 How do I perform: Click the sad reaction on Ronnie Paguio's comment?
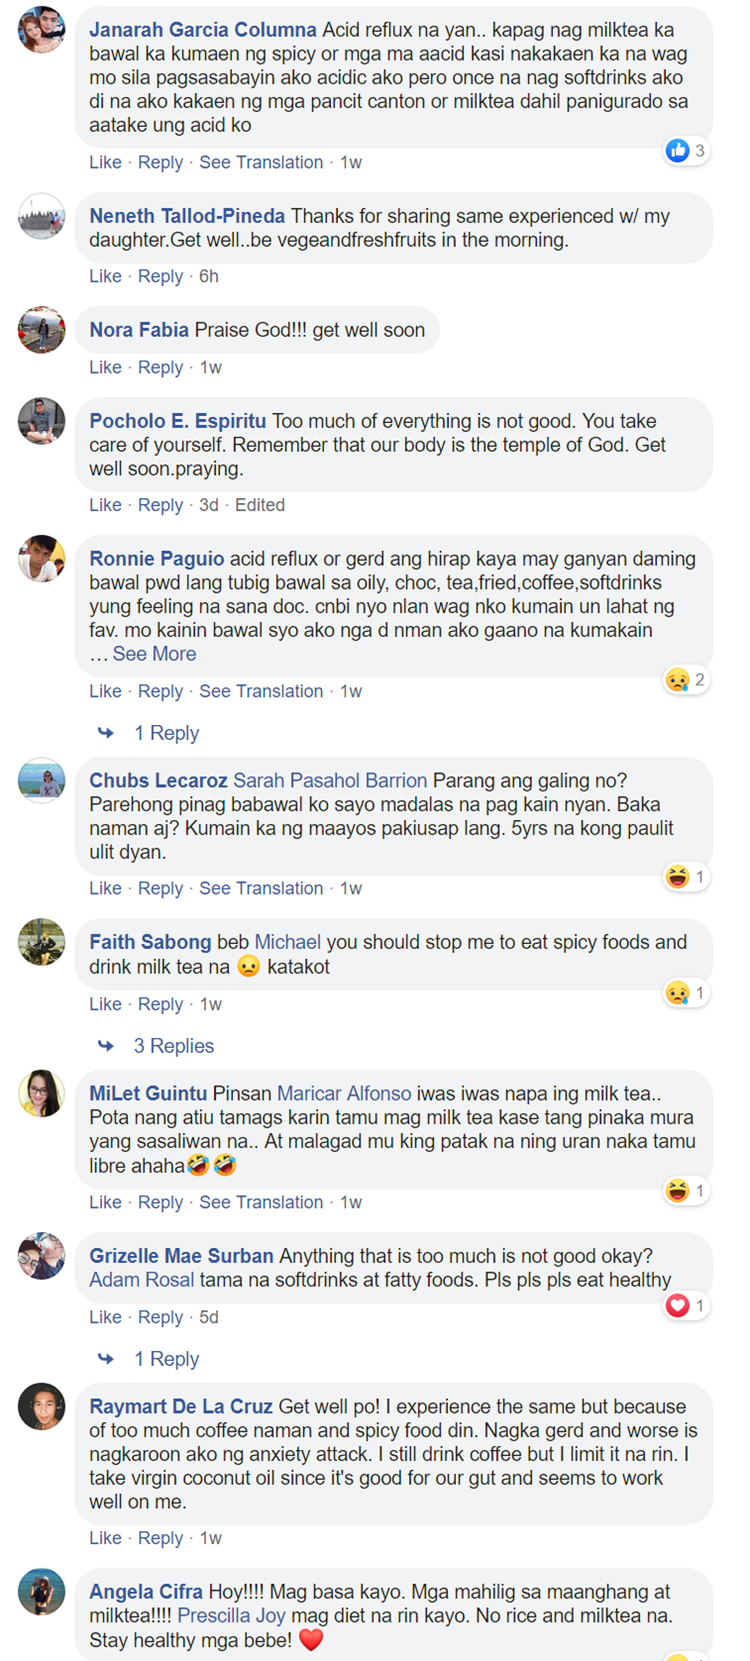pyautogui.click(x=678, y=680)
